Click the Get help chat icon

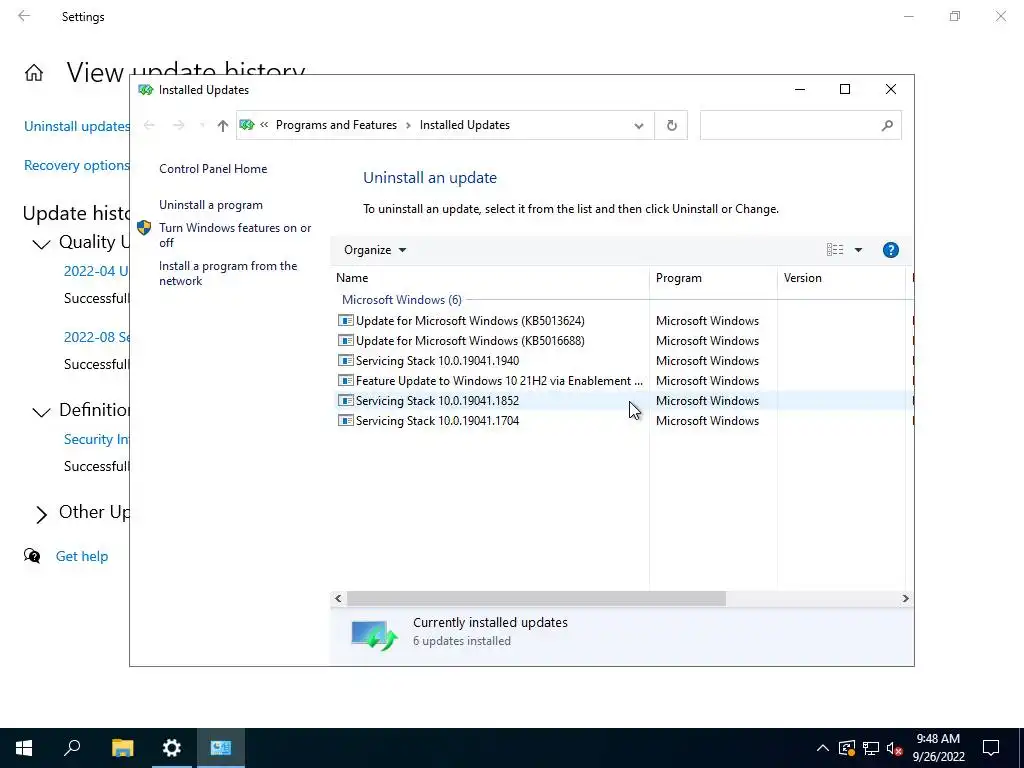pos(32,556)
